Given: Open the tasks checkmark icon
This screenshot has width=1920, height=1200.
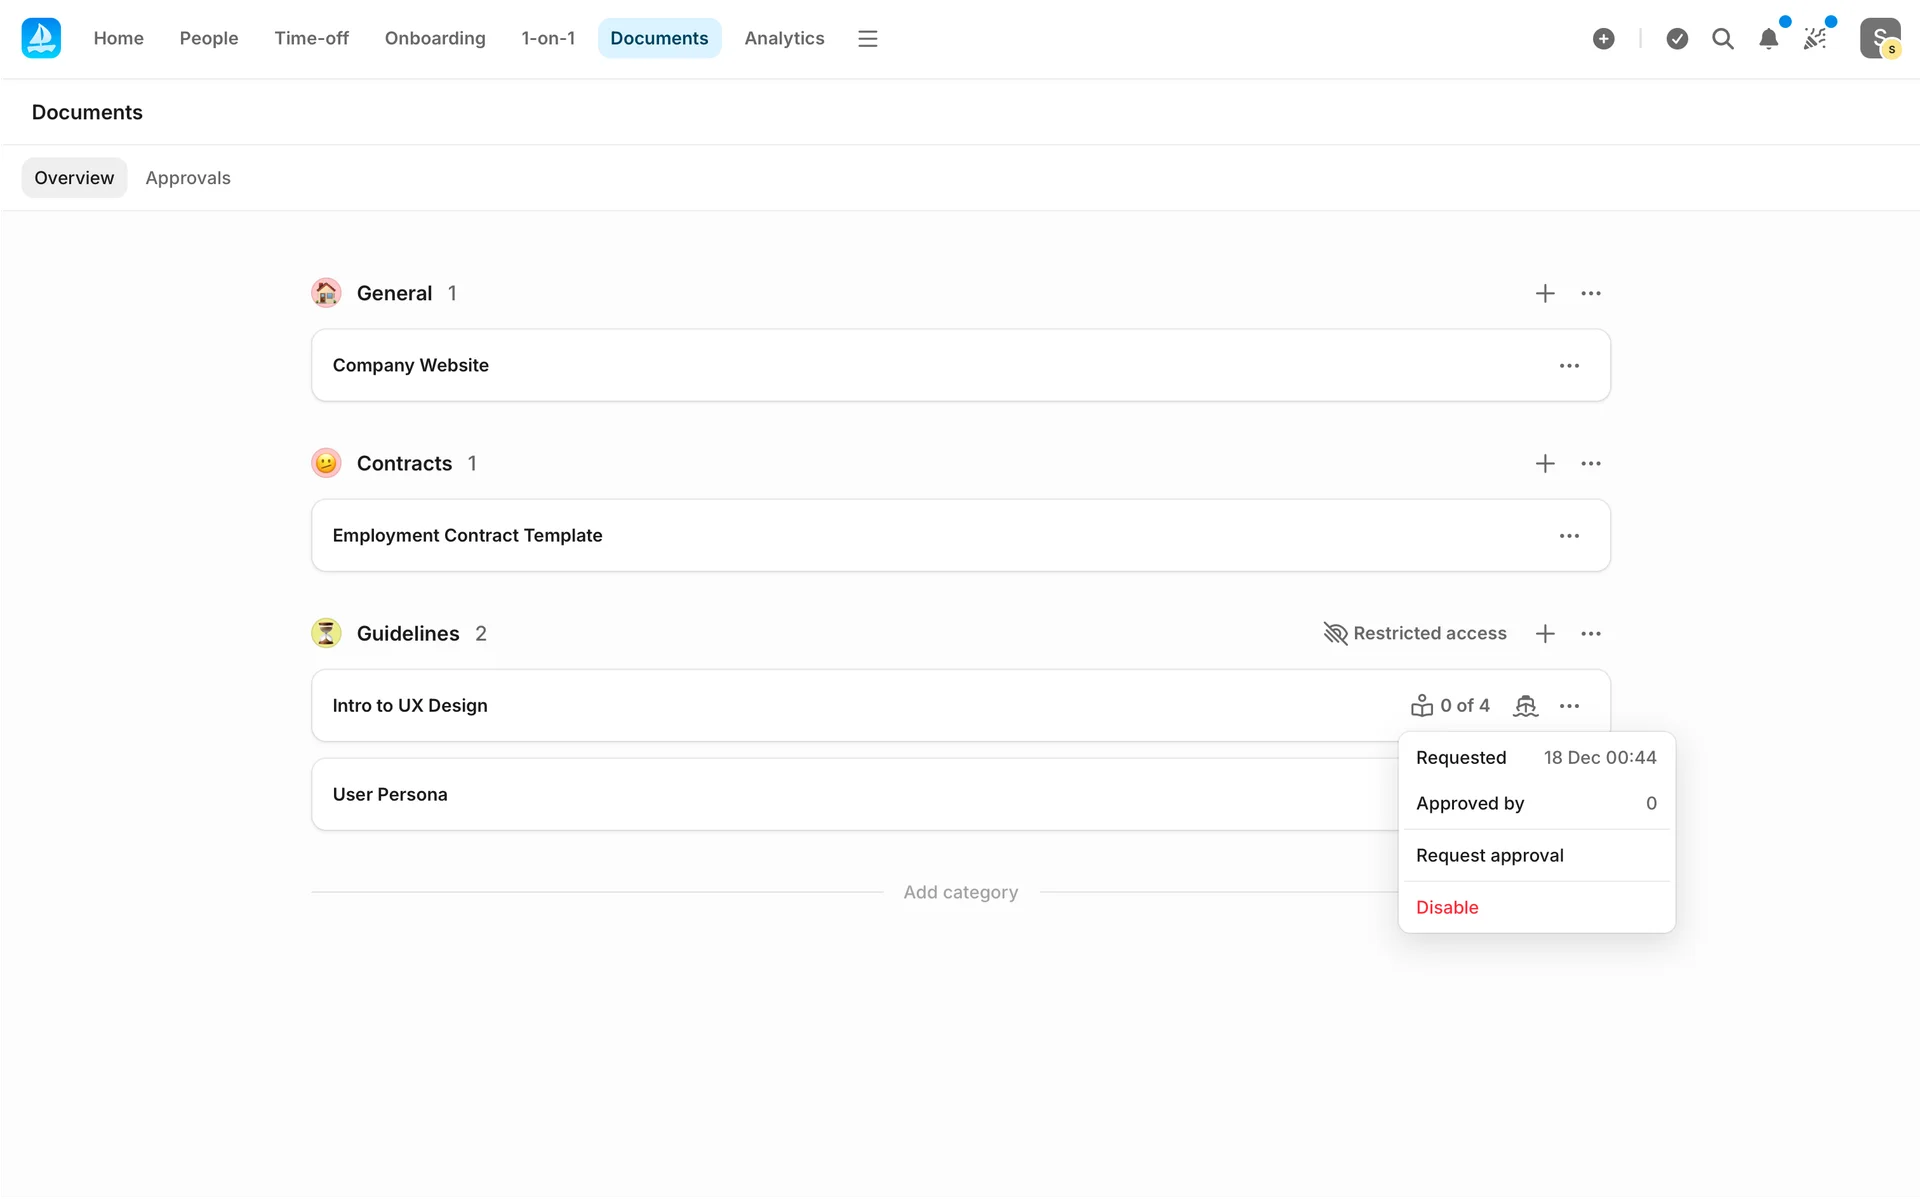Looking at the screenshot, I should click(x=1677, y=38).
